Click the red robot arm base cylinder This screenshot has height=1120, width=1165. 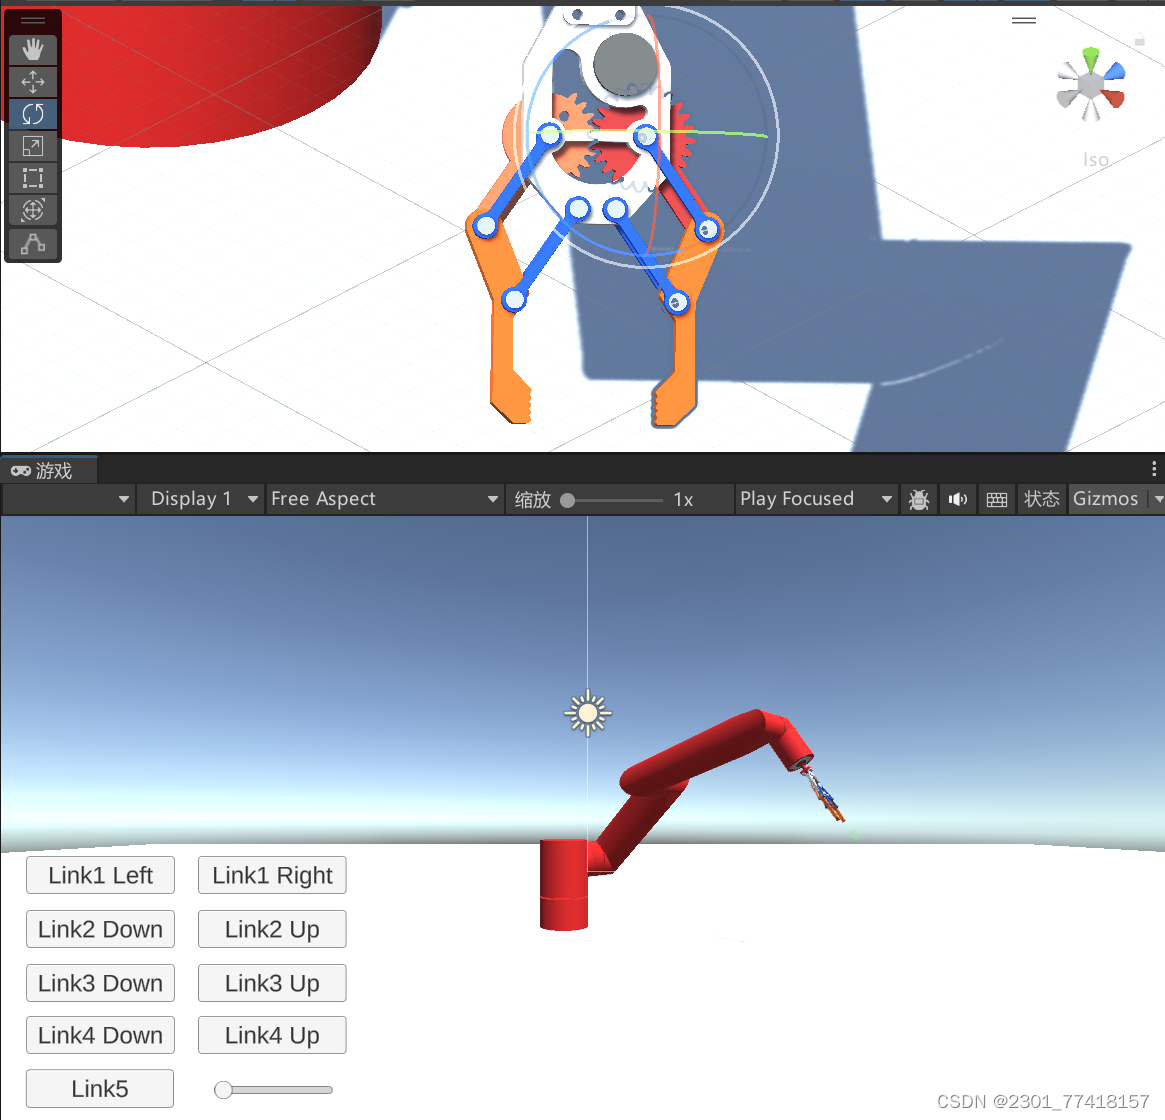tap(564, 884)
